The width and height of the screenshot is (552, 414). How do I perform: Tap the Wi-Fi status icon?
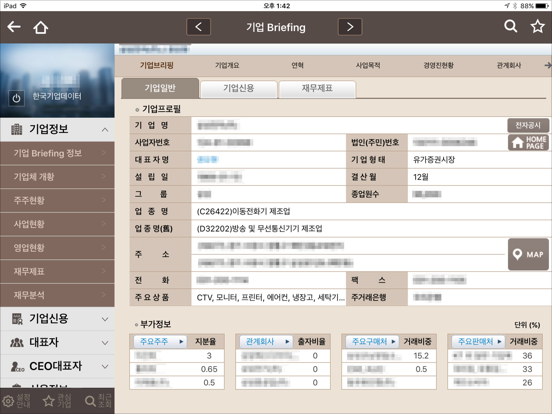(23, 6)
